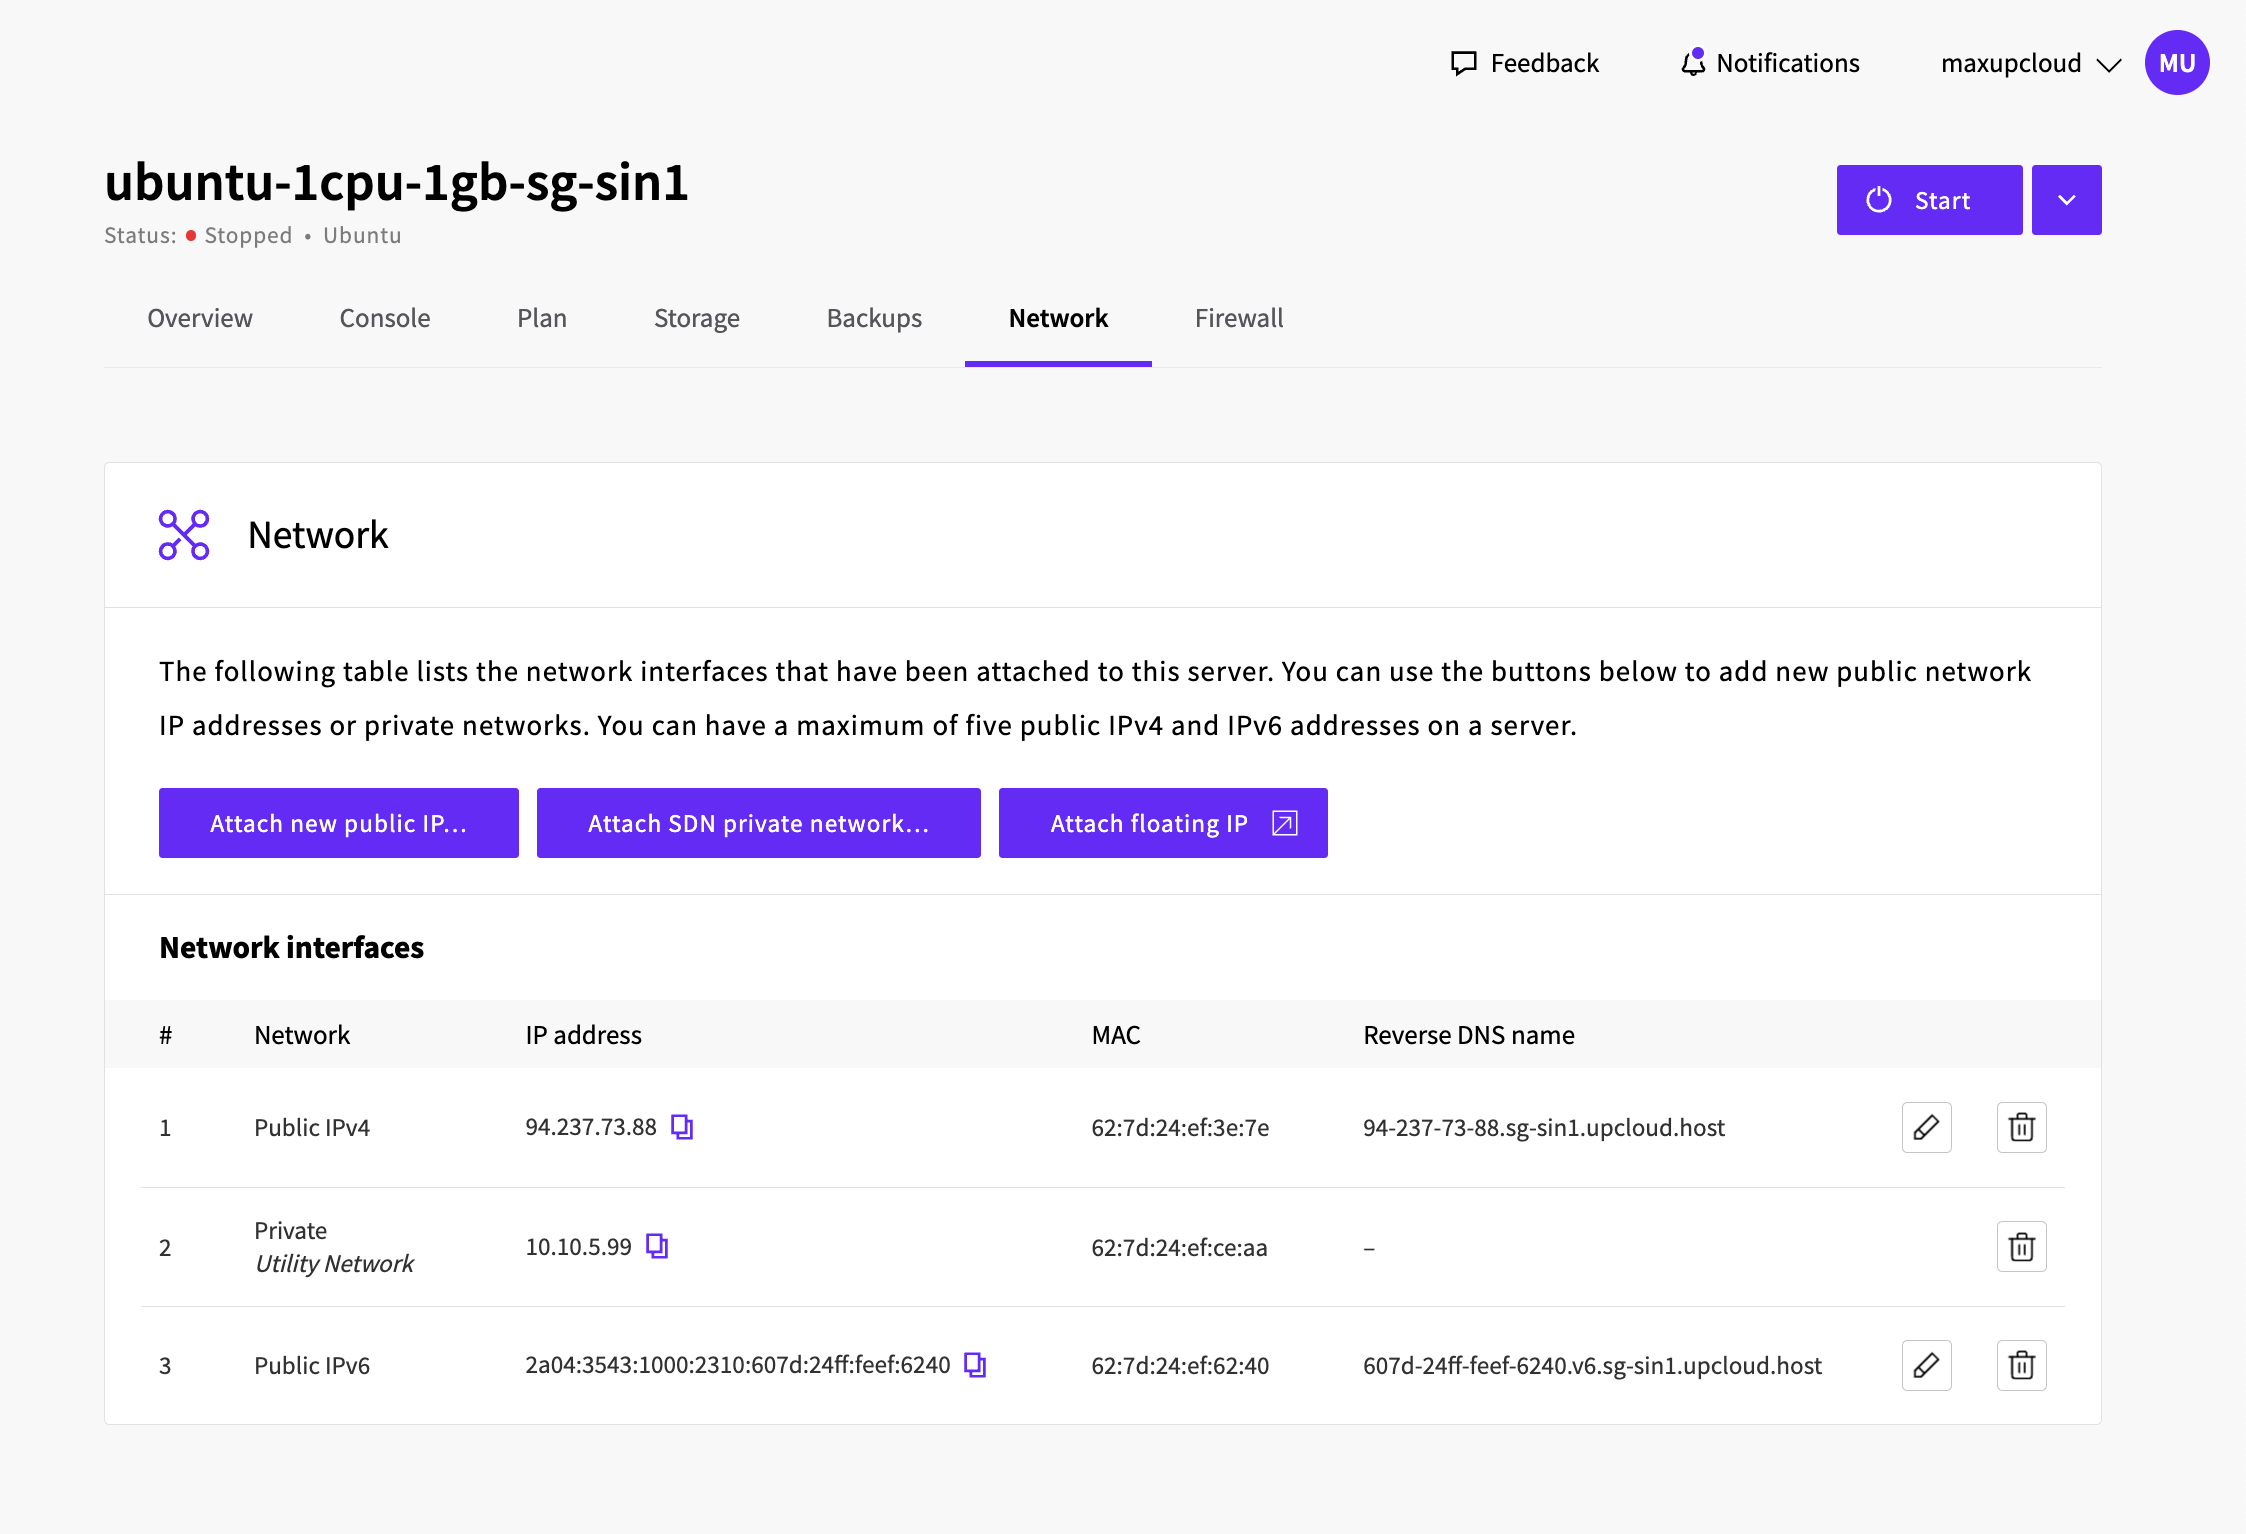
Task: Click the 62:7d:24:ef:ce:aa MAC address
Action: coord(1179,1248)
